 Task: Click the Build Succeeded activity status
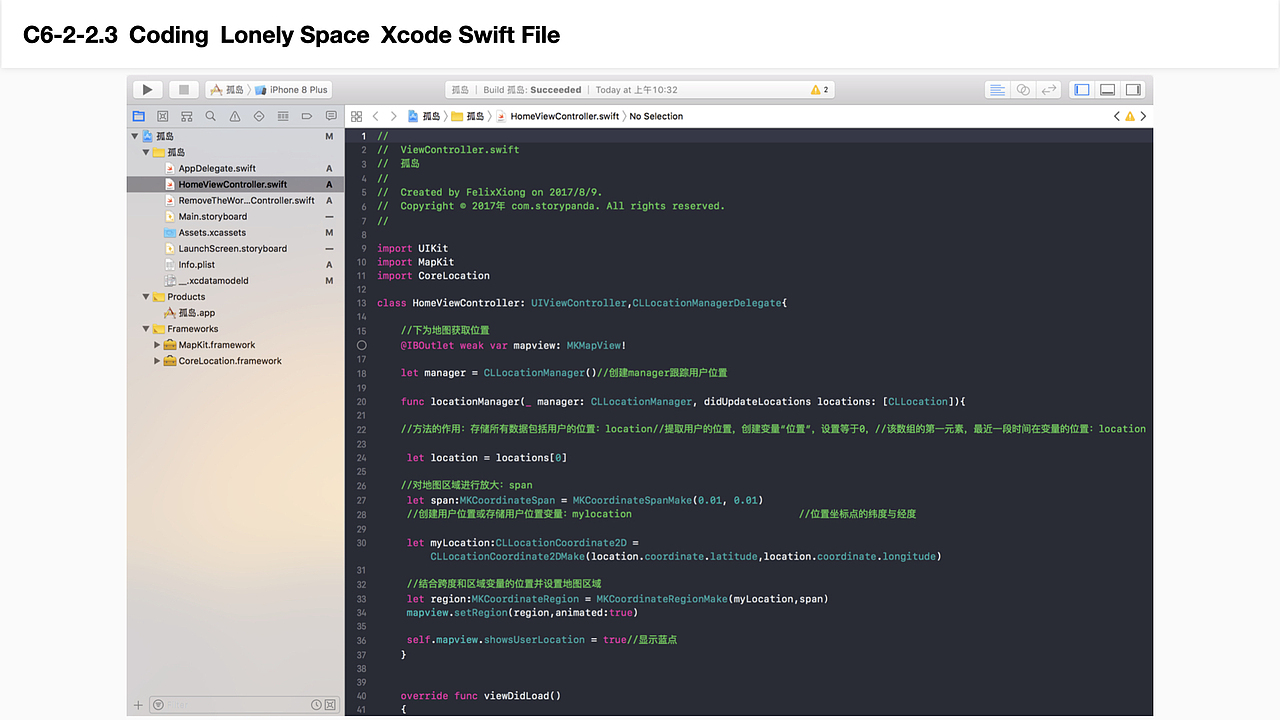coord(530,89)
